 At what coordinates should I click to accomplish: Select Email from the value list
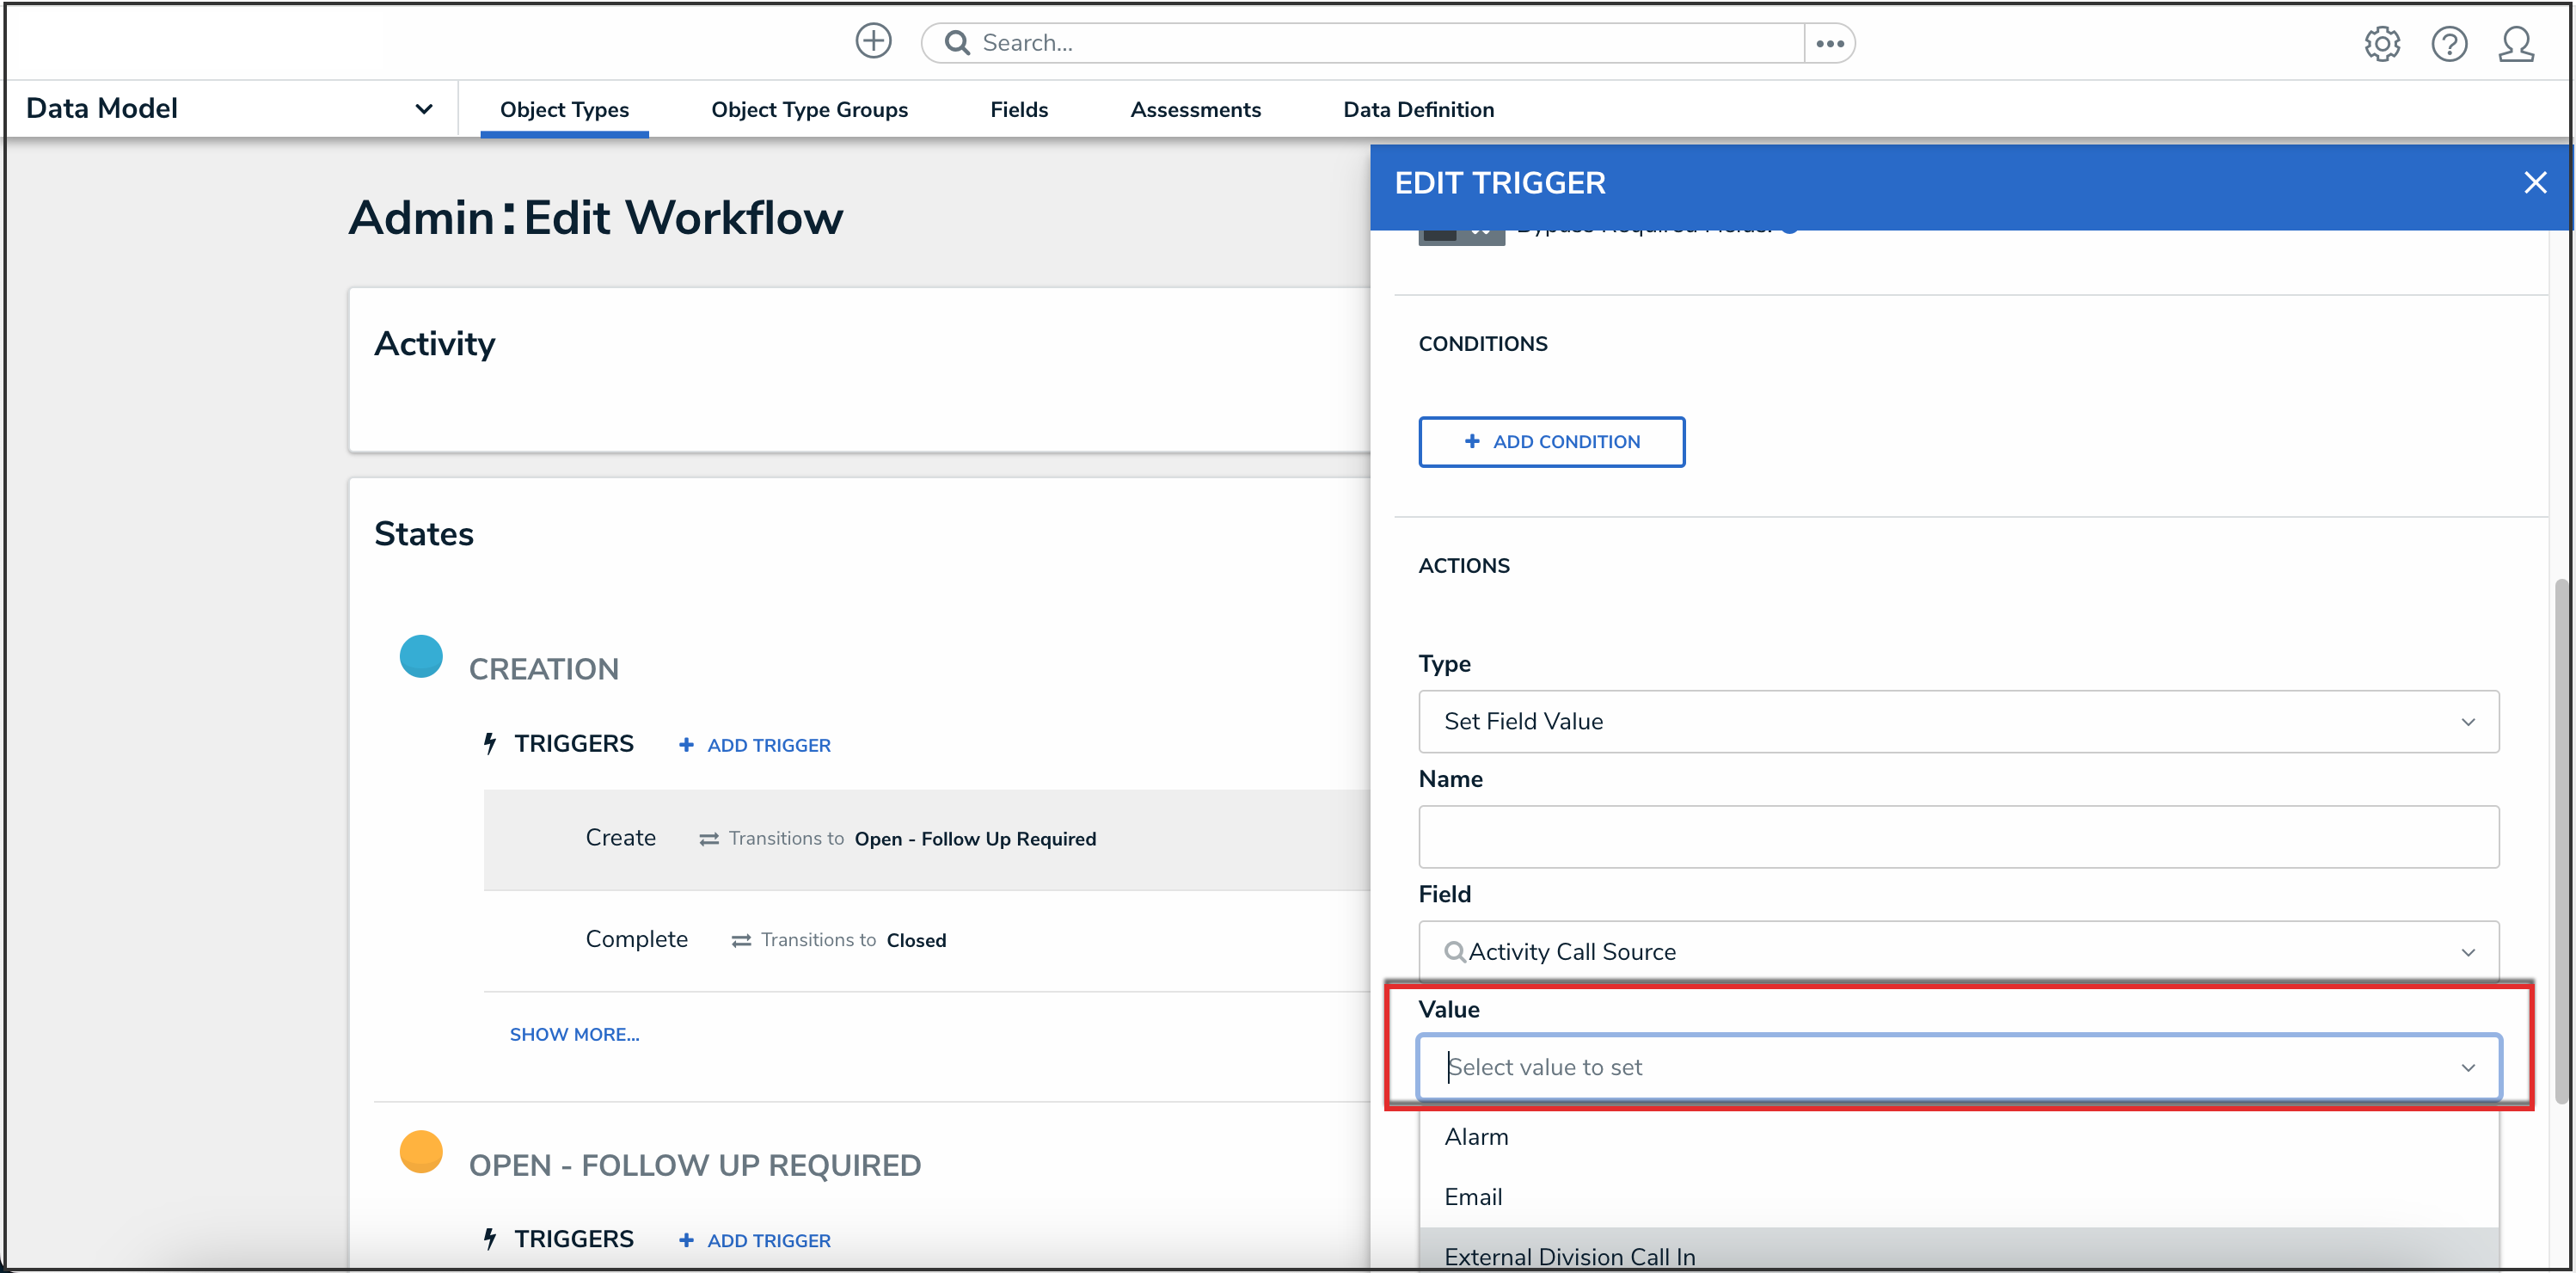1473,1196
